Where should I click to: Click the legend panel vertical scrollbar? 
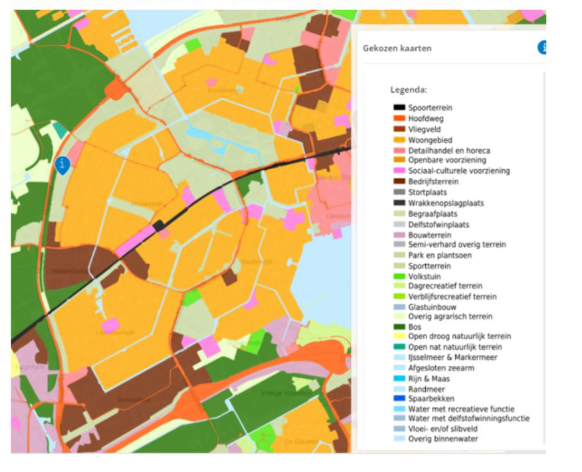coord(544,258)
